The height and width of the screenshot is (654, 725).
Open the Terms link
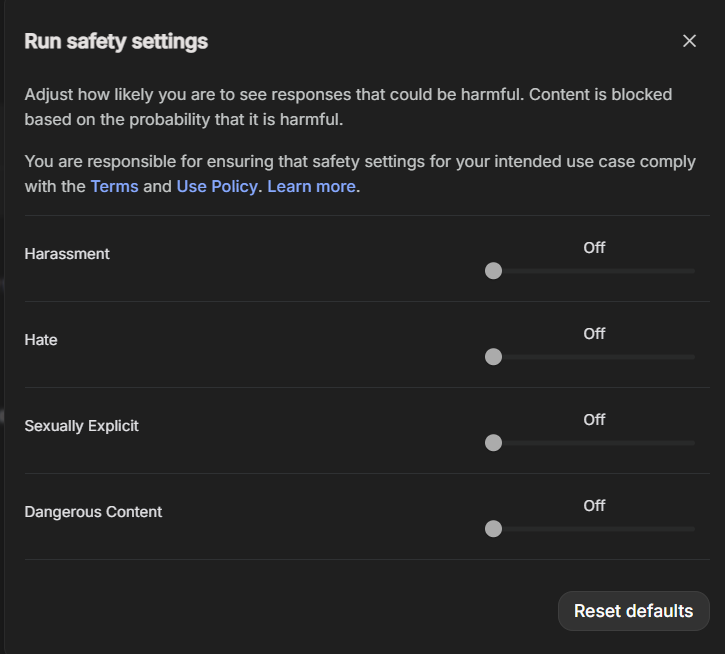114,186
